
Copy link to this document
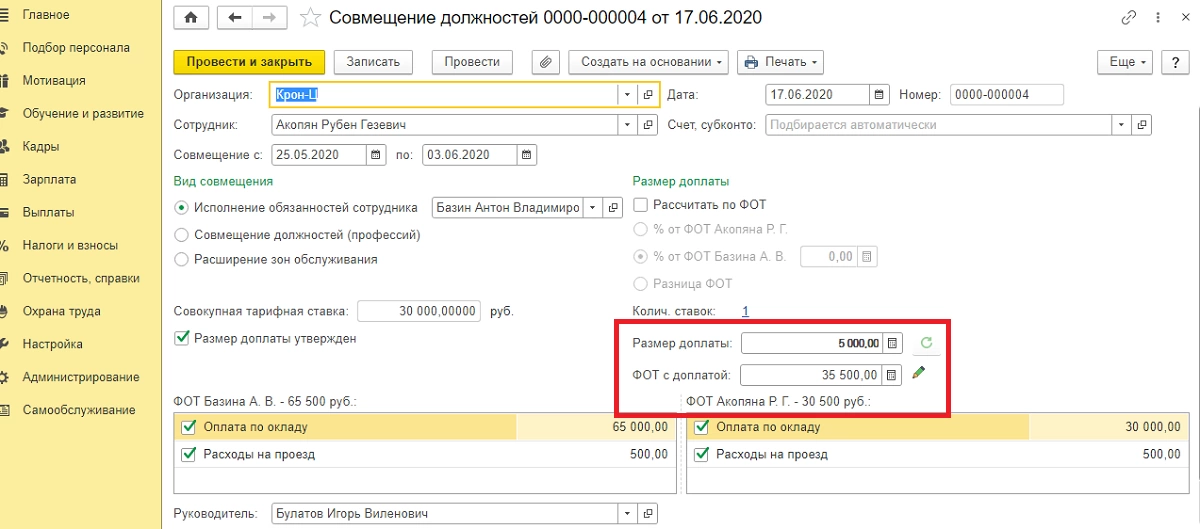[x=1130, y=18]
